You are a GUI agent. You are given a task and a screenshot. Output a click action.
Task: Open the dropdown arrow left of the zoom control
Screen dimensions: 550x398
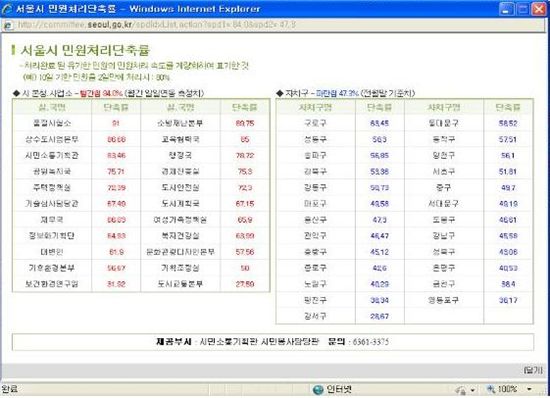coord(473,390)
